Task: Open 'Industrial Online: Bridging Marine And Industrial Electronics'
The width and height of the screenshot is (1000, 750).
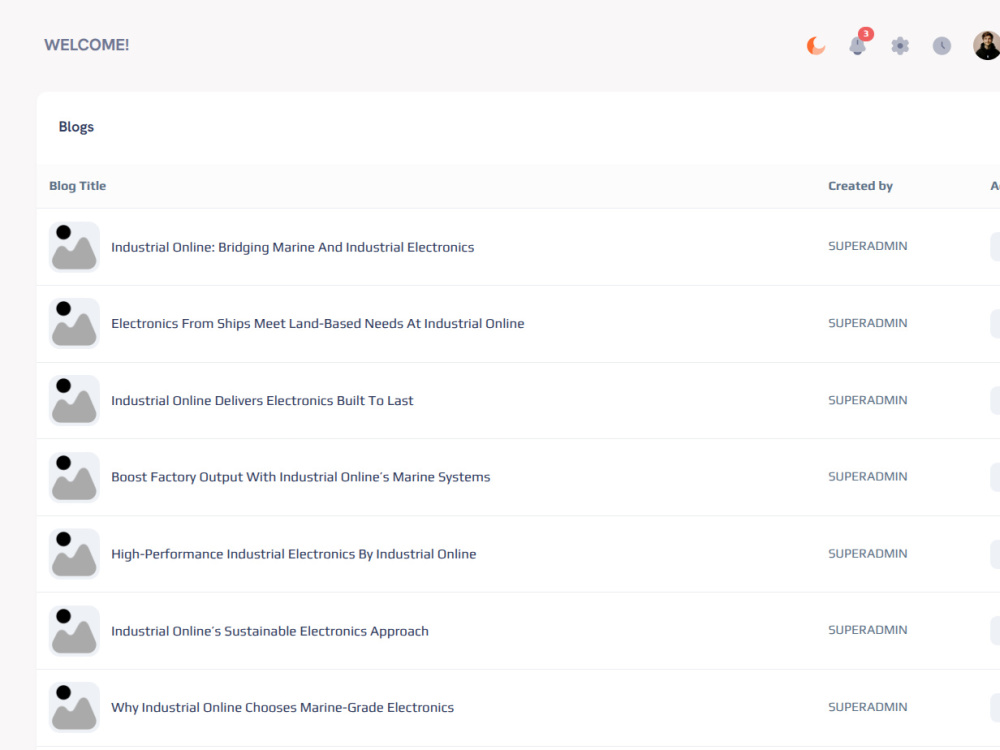Action: click(x=293, y=247)
